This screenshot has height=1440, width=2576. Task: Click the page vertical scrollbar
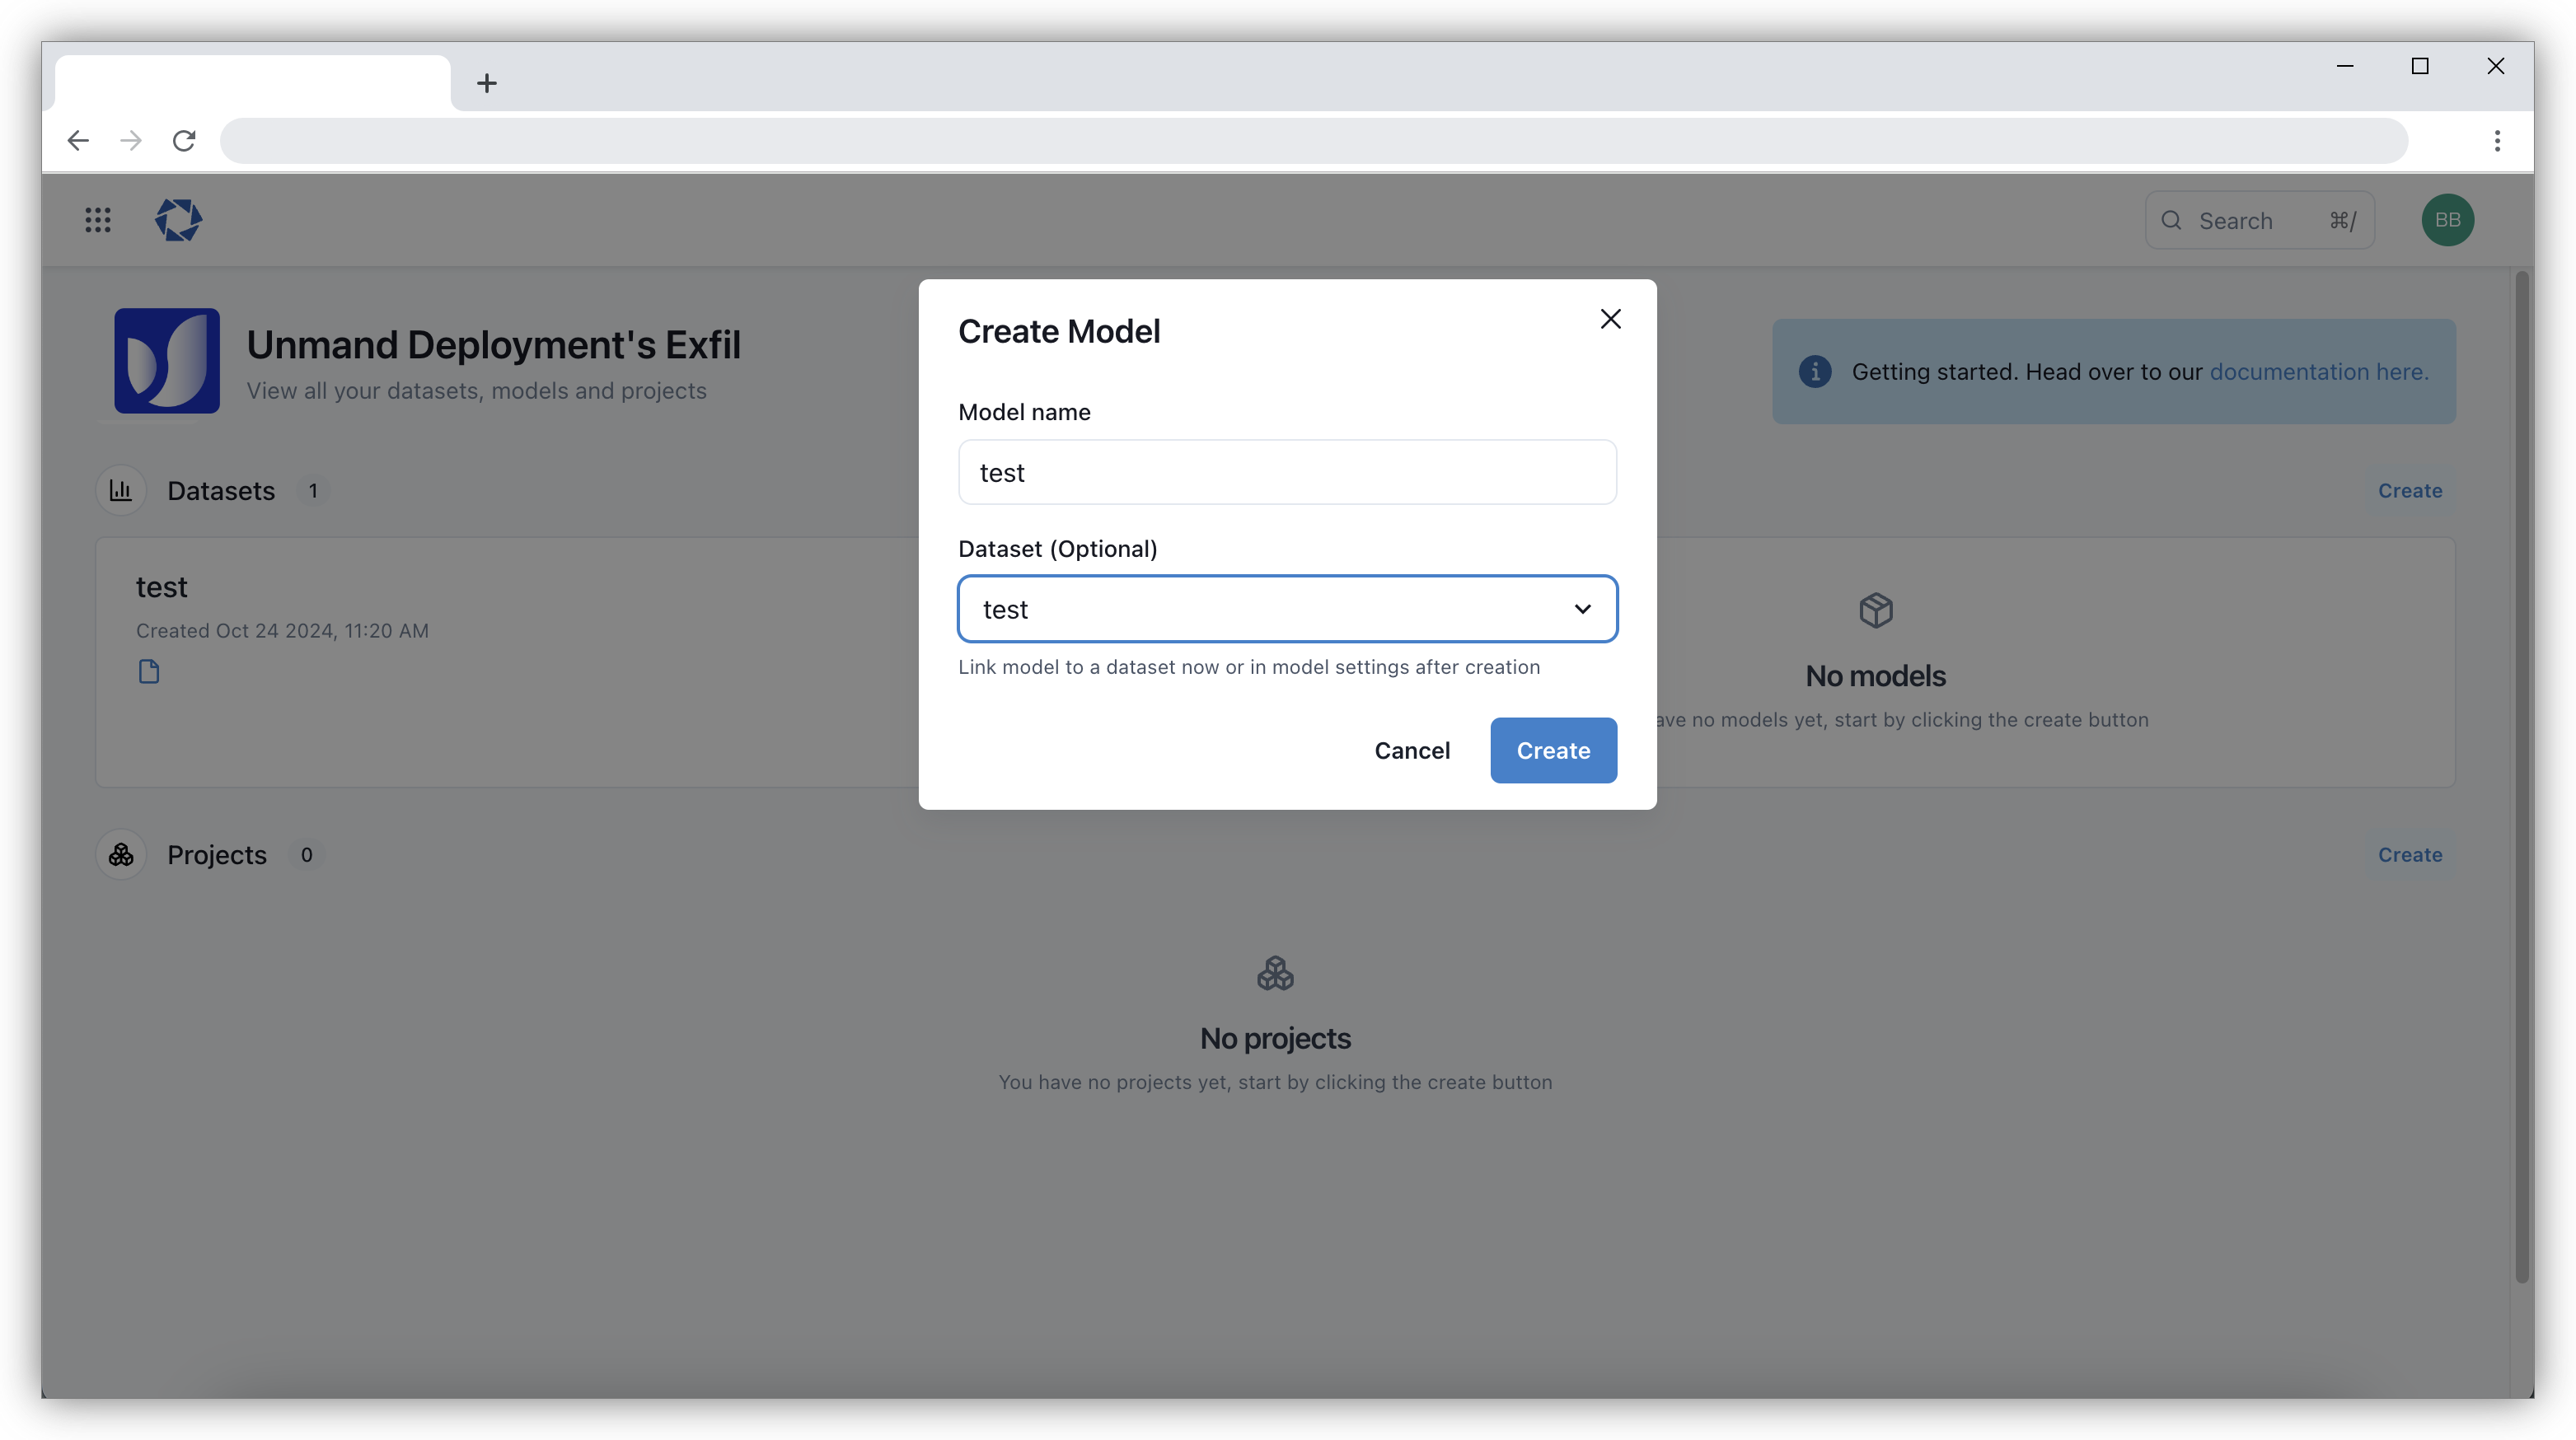2521,776
